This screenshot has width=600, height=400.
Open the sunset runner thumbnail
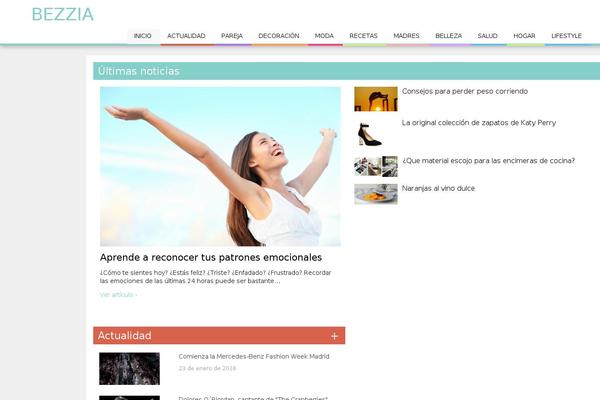point(376,99)
